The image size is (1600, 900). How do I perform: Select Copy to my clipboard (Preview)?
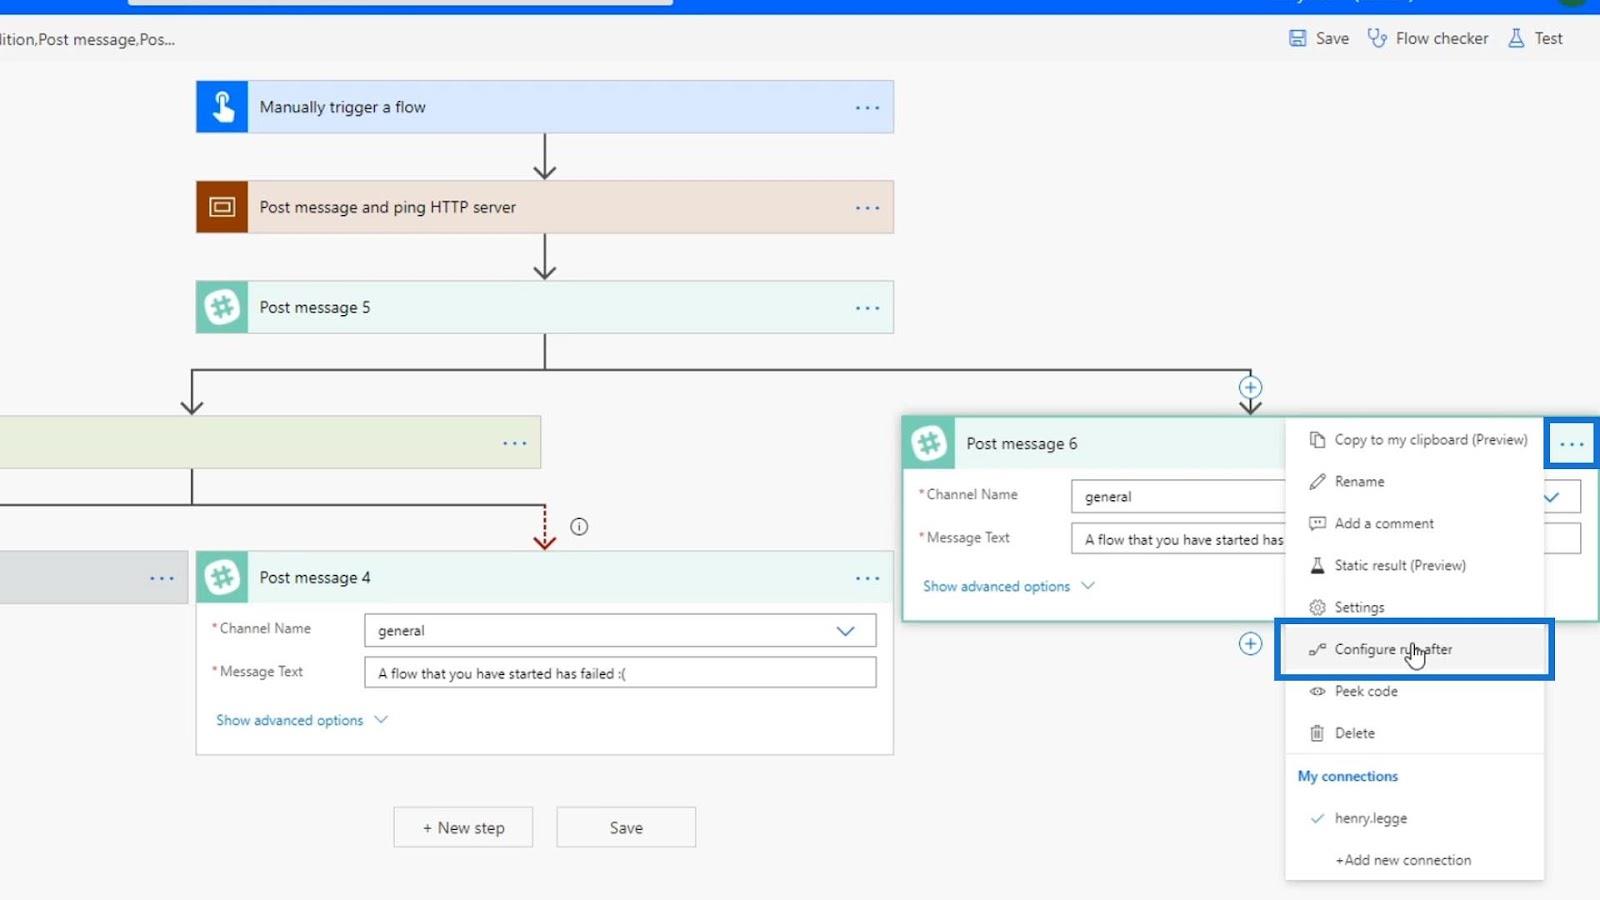(1415, 439)
